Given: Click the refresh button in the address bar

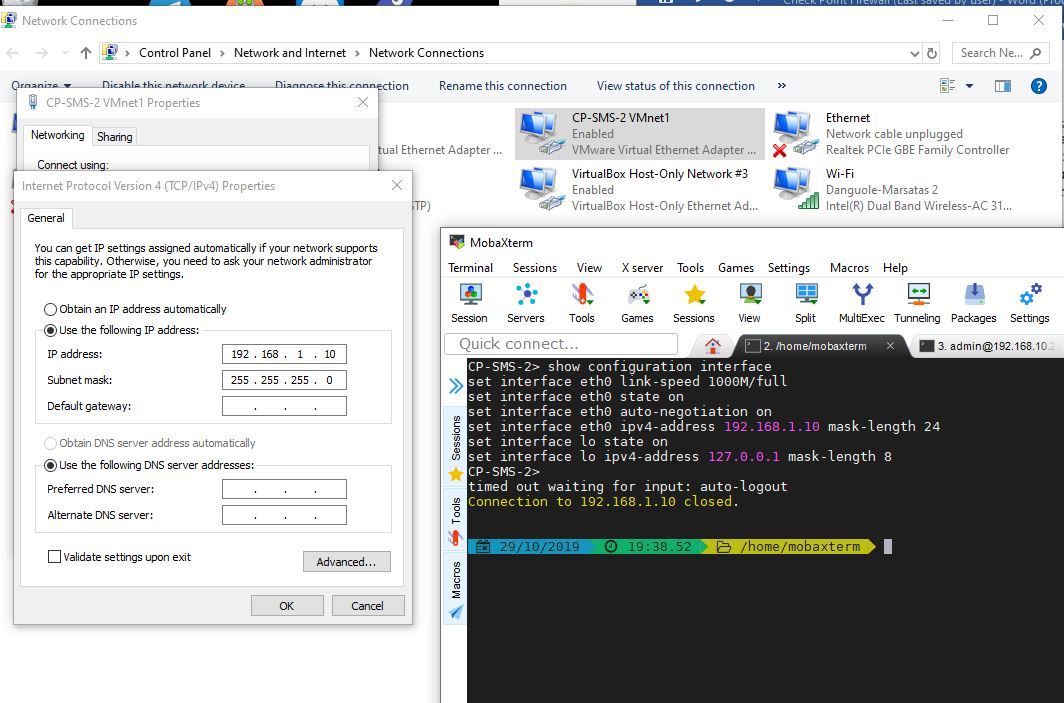Looking at the screenshot, I should [x=932, y=53].
